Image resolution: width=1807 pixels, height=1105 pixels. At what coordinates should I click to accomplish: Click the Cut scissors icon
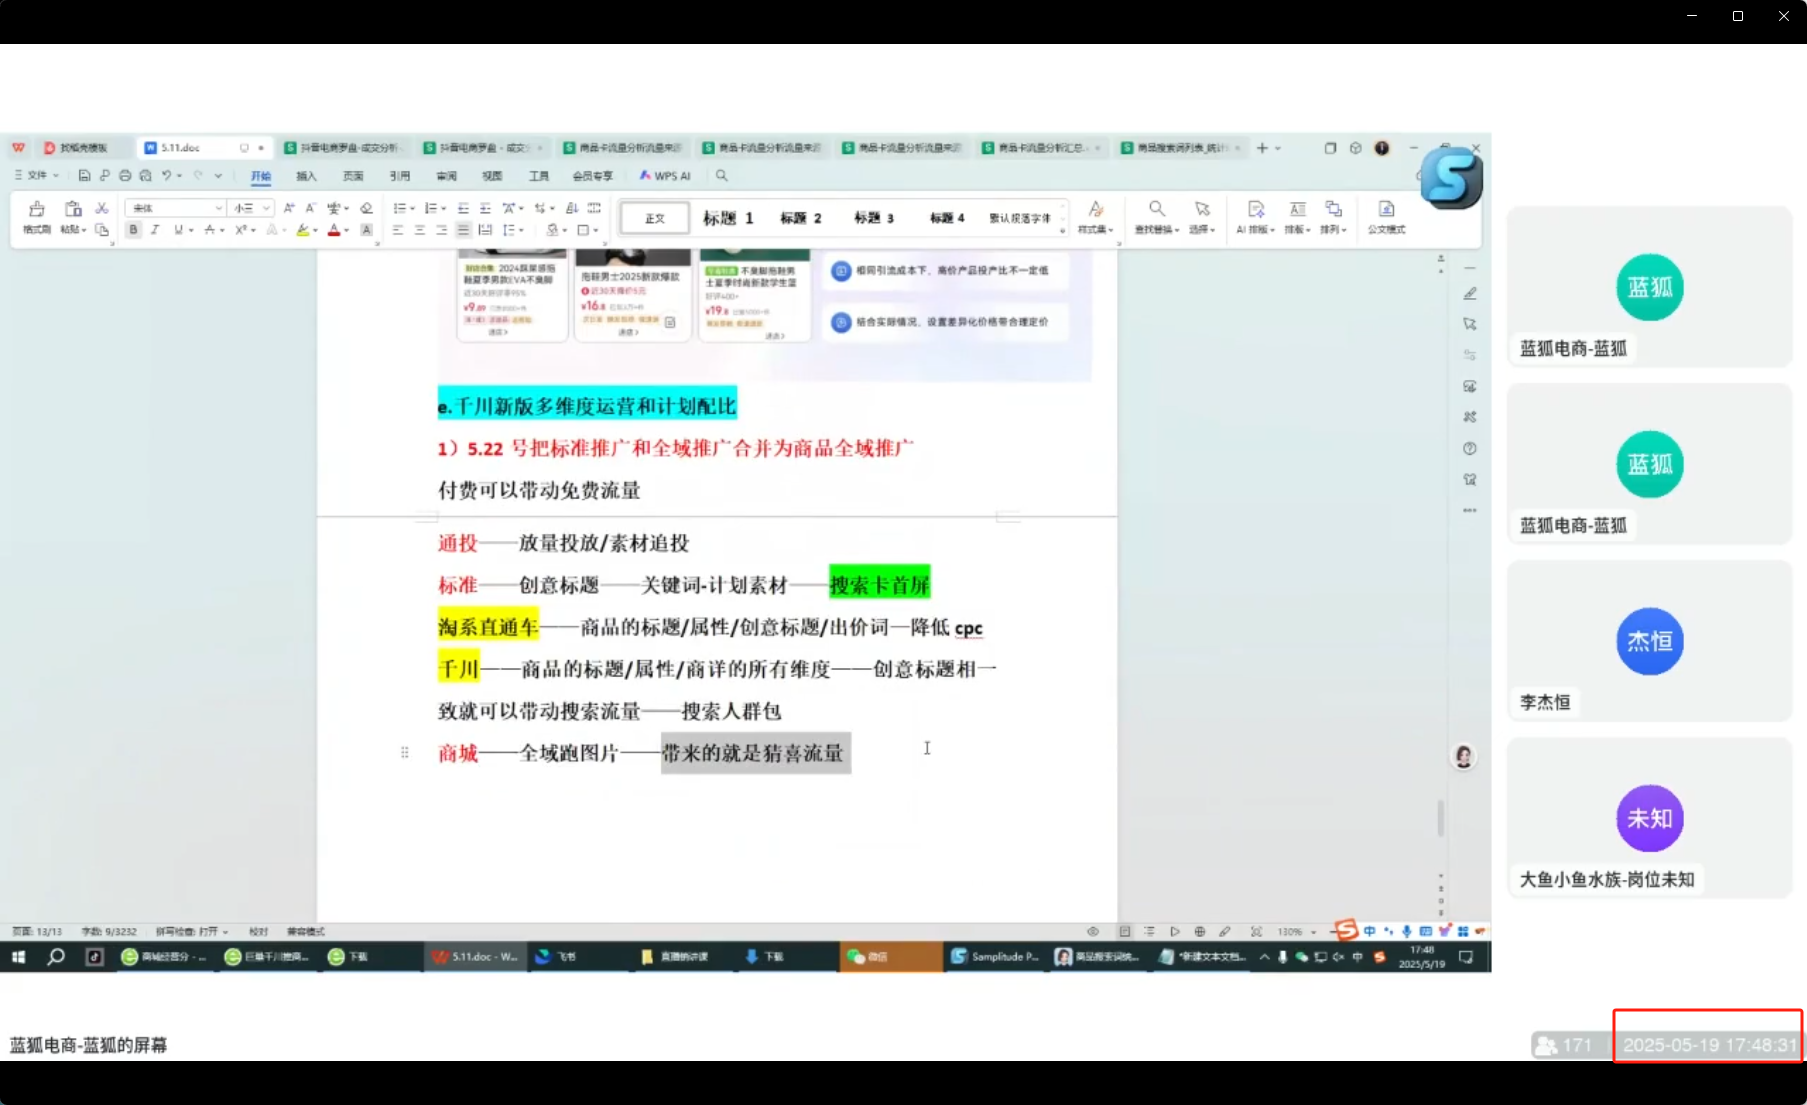[x=101, y=208]
